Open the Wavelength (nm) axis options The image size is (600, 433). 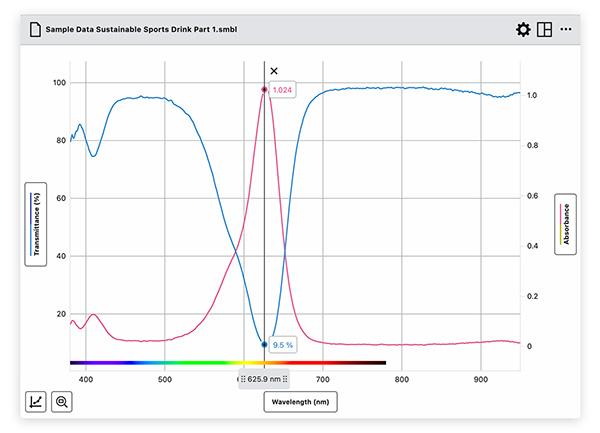click(x=300, y=402)
